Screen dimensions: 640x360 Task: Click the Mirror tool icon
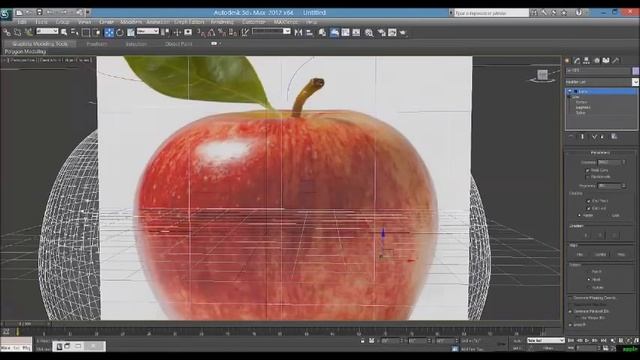coord(298,32)
